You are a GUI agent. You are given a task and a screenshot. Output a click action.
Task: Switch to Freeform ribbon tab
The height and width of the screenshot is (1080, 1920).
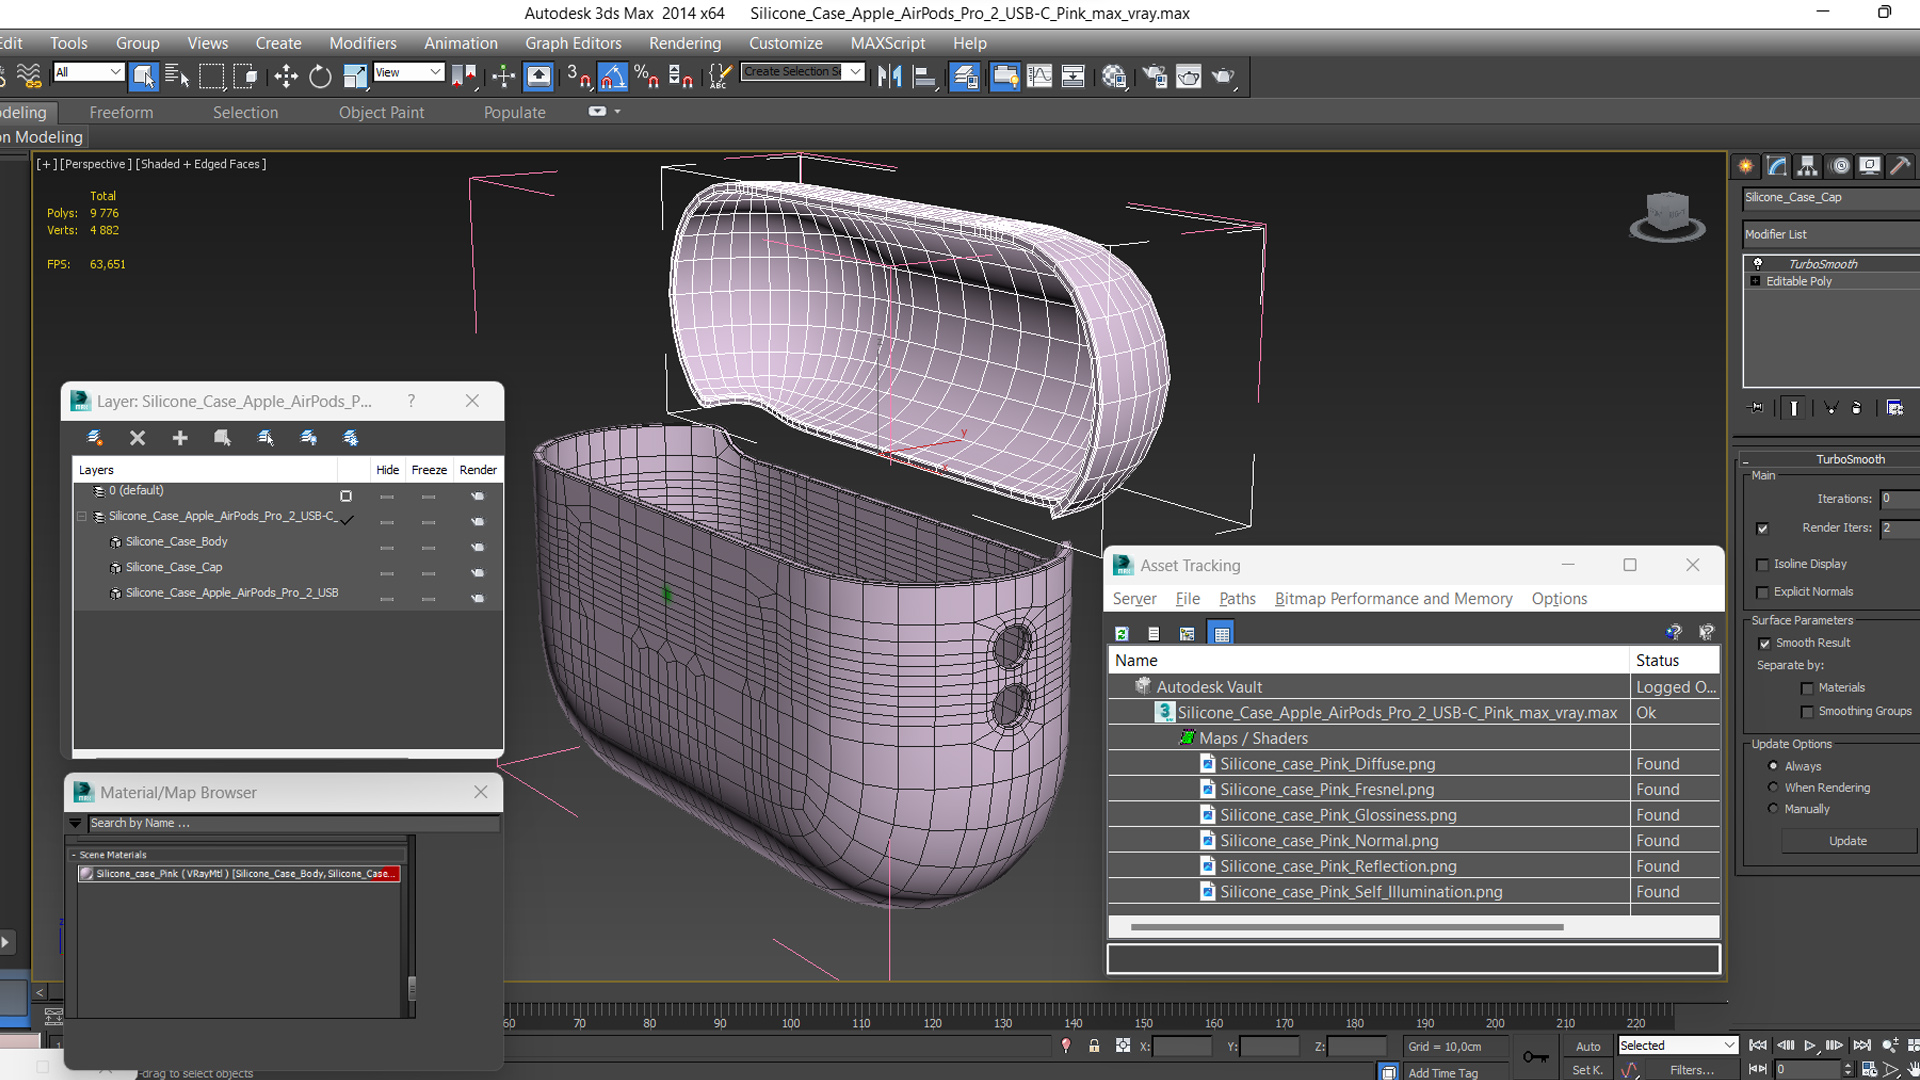click(121, 113)
